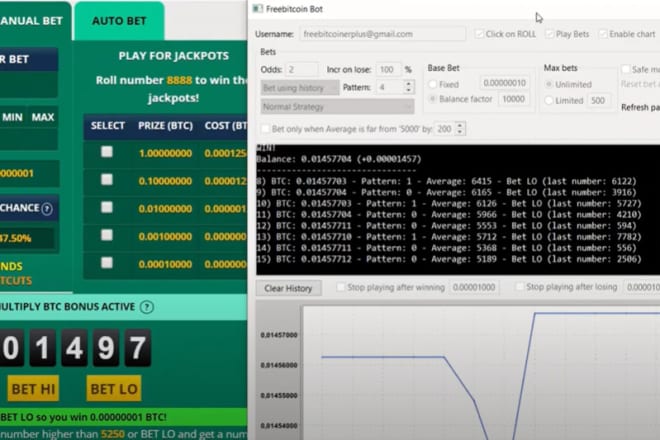Screen dimensions: 660x440
Task: Click the Bet using history button
Action: [x=300, y=88]
